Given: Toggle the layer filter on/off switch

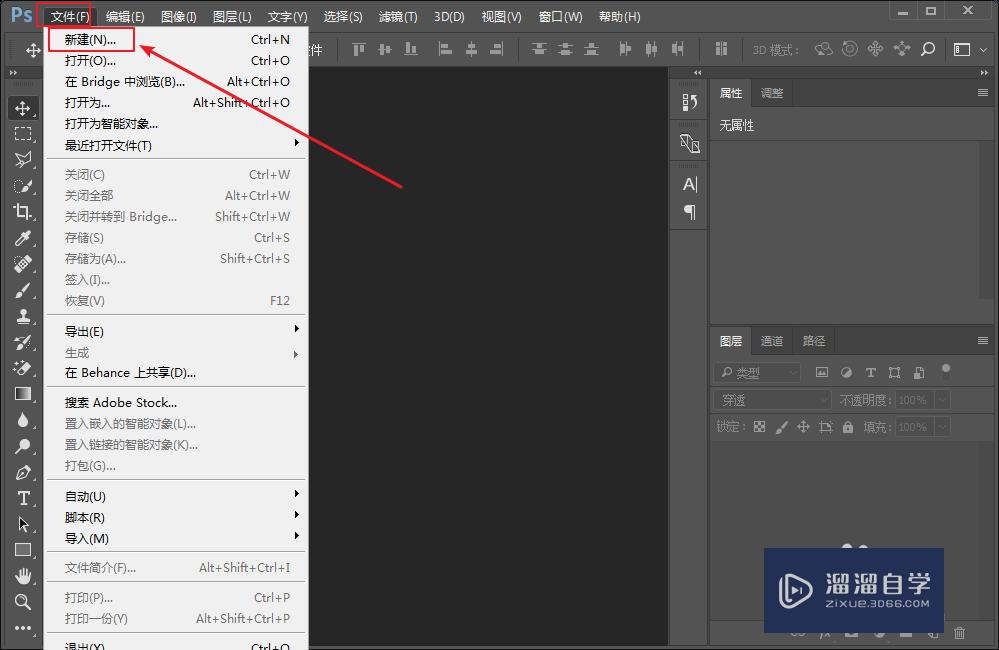Looking at the screenshot, I should pyautogui.click(x=946, y=371).
